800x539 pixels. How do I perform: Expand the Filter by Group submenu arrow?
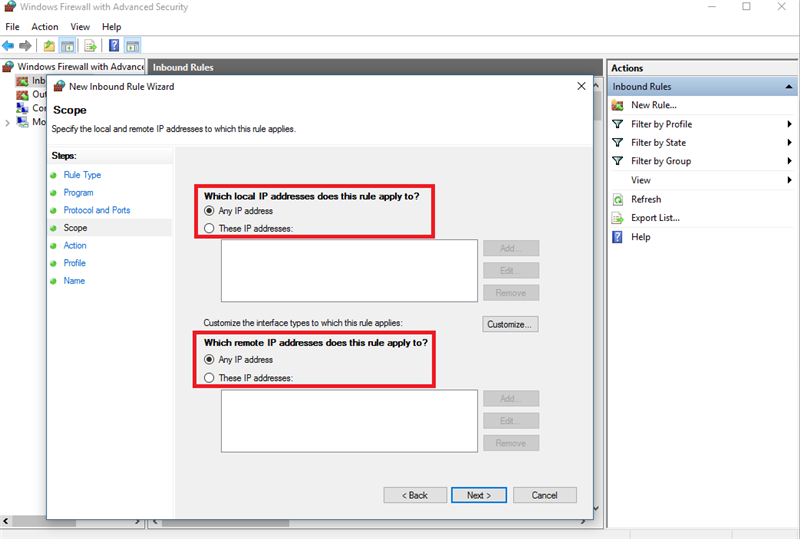coord(789,161)
